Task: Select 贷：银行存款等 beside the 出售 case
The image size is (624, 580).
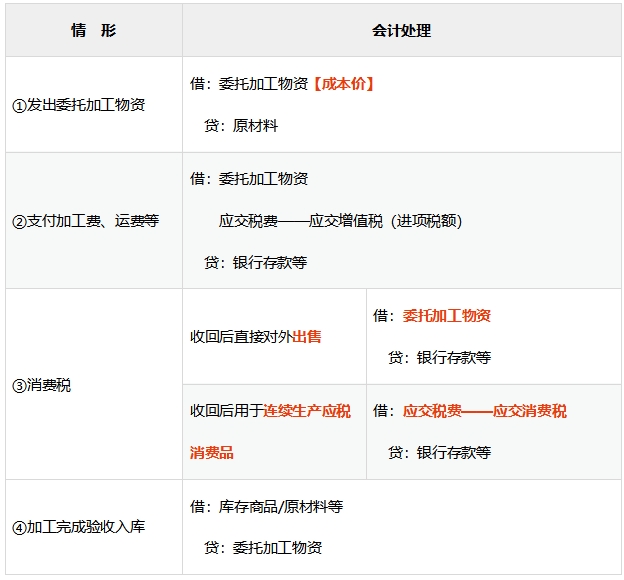Action: [439, 358]
